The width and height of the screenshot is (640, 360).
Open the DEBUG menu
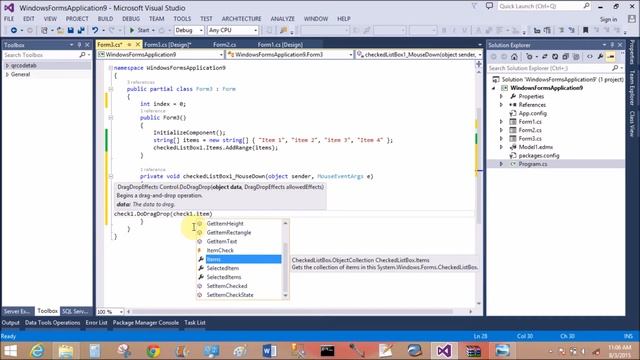(131, 19)
